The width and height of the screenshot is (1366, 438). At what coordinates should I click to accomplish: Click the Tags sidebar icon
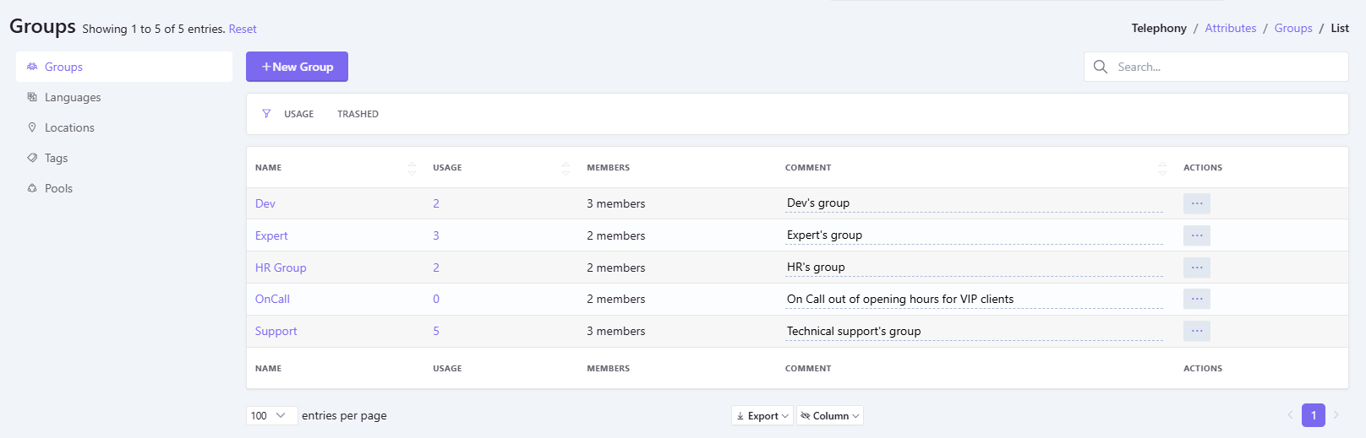(x=32, y=158)
